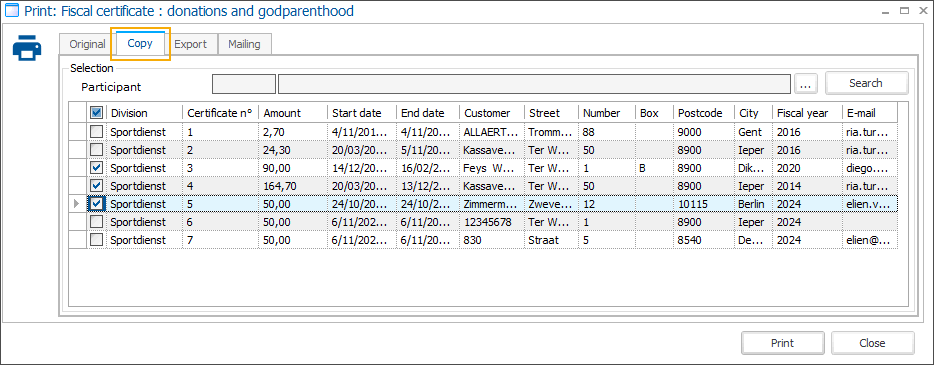Click the Participant label
934x365 pixels.
pos(111,87)
